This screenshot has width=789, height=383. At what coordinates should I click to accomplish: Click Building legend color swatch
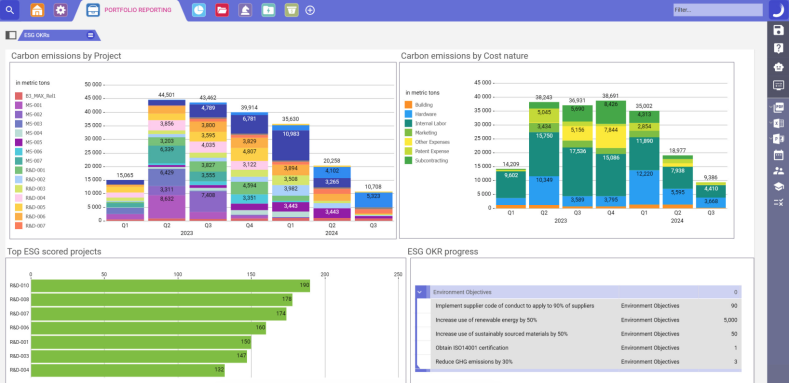pos(409,105)
